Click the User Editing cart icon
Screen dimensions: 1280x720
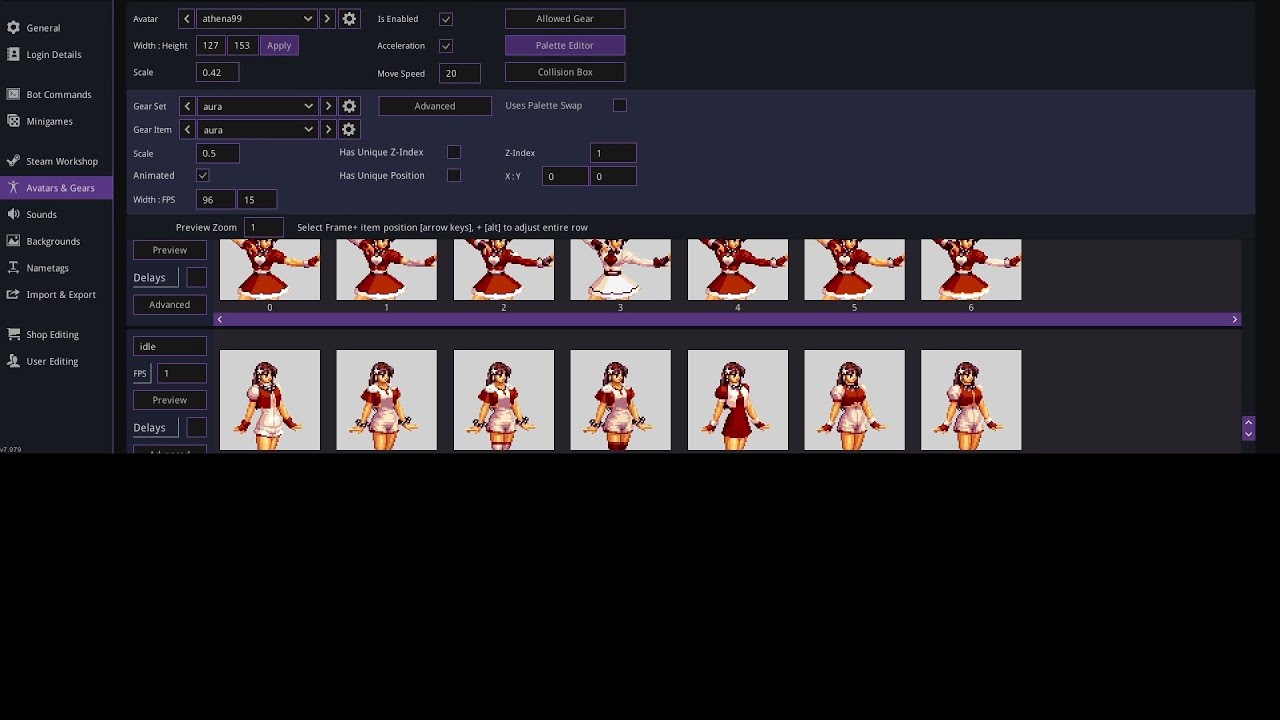[x=13, y=361]
